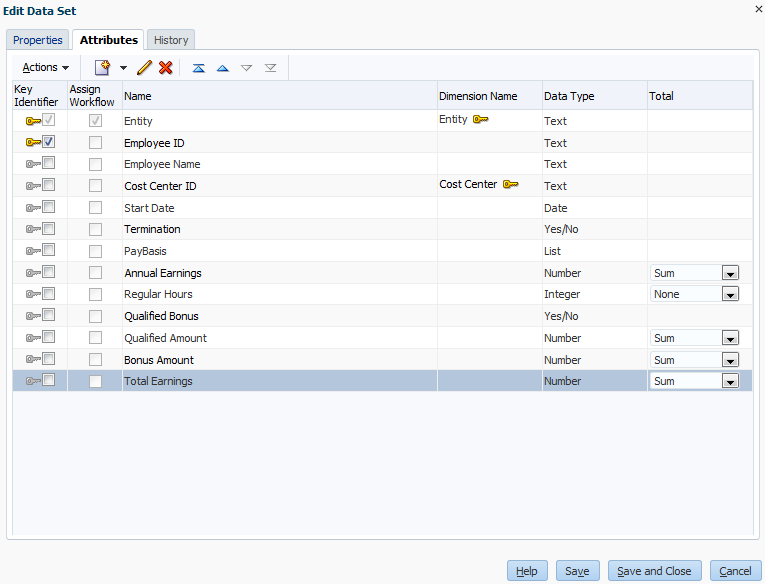Click the gray key icon for Total Earnings
Screen dimensions: 765x584
point(33,381)
